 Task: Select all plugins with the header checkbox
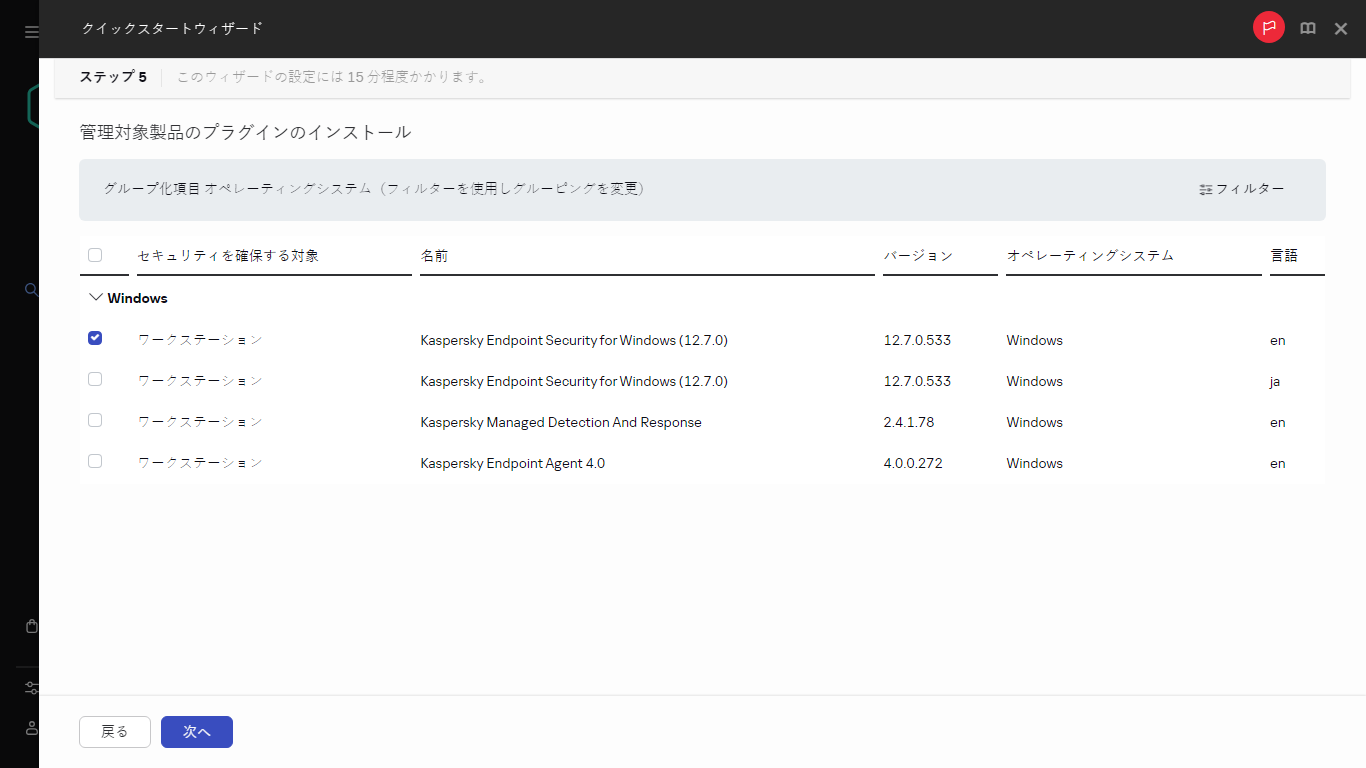(94, 255)
